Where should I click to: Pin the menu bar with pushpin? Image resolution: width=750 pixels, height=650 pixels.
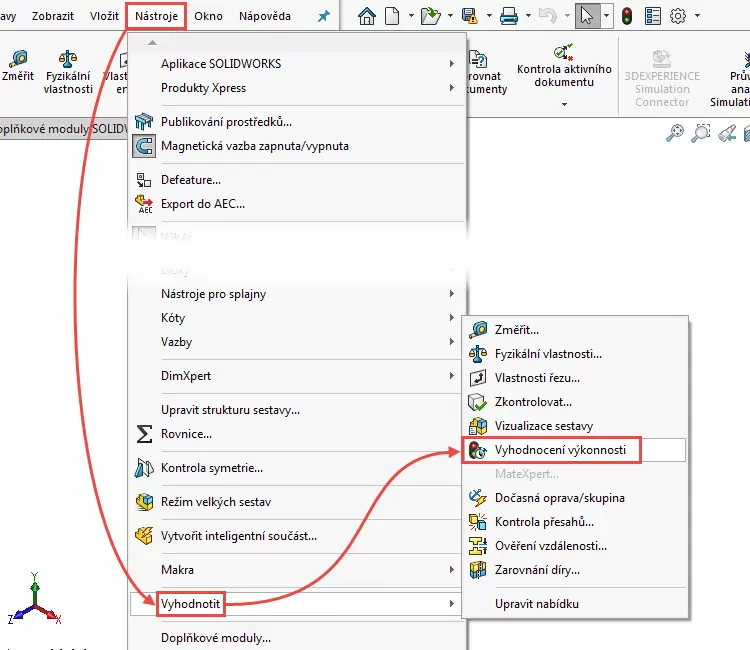324,16
